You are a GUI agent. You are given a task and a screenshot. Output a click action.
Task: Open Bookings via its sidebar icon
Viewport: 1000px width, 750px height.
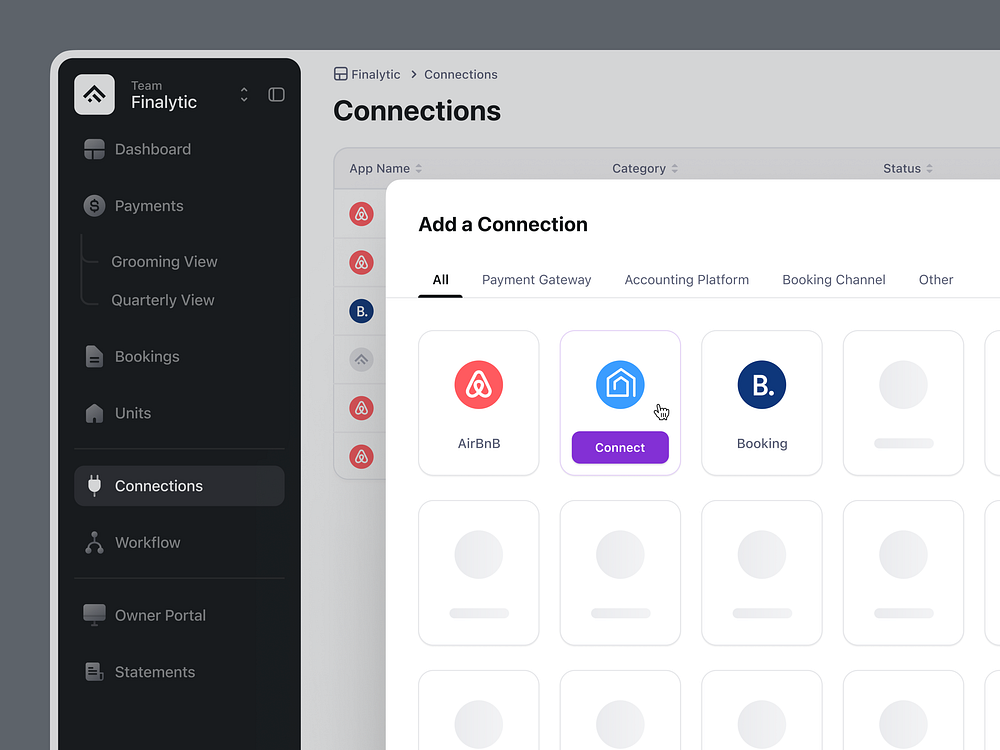click(94, 356)
